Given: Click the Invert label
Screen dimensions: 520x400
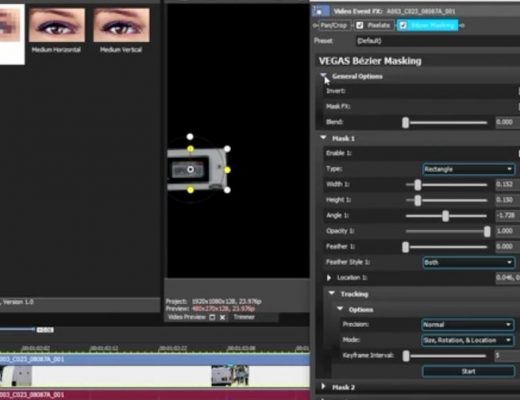Looking at the screenshot, I should [x=336, y=91].
